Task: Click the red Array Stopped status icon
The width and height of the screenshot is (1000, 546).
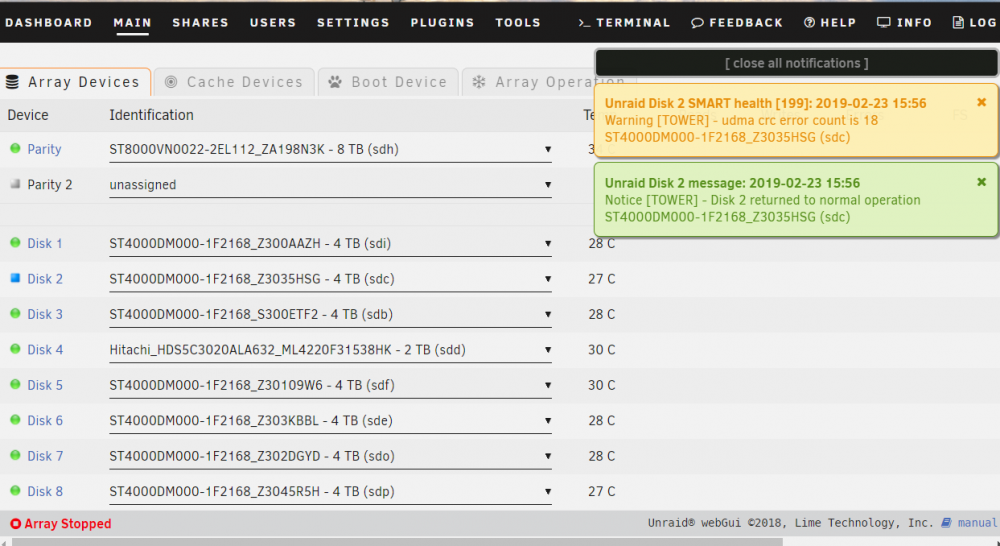Action: tap(15, 524)
